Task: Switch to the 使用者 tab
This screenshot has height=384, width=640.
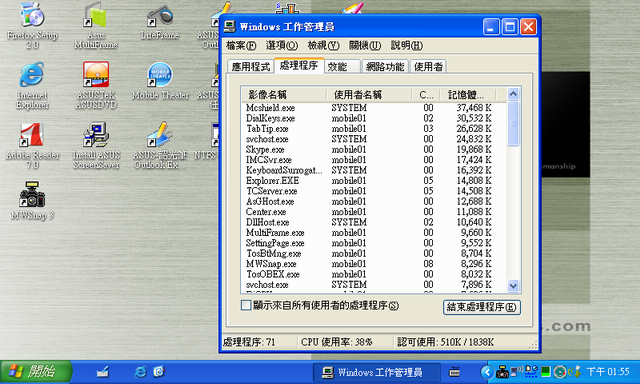Action: [428, 67]
